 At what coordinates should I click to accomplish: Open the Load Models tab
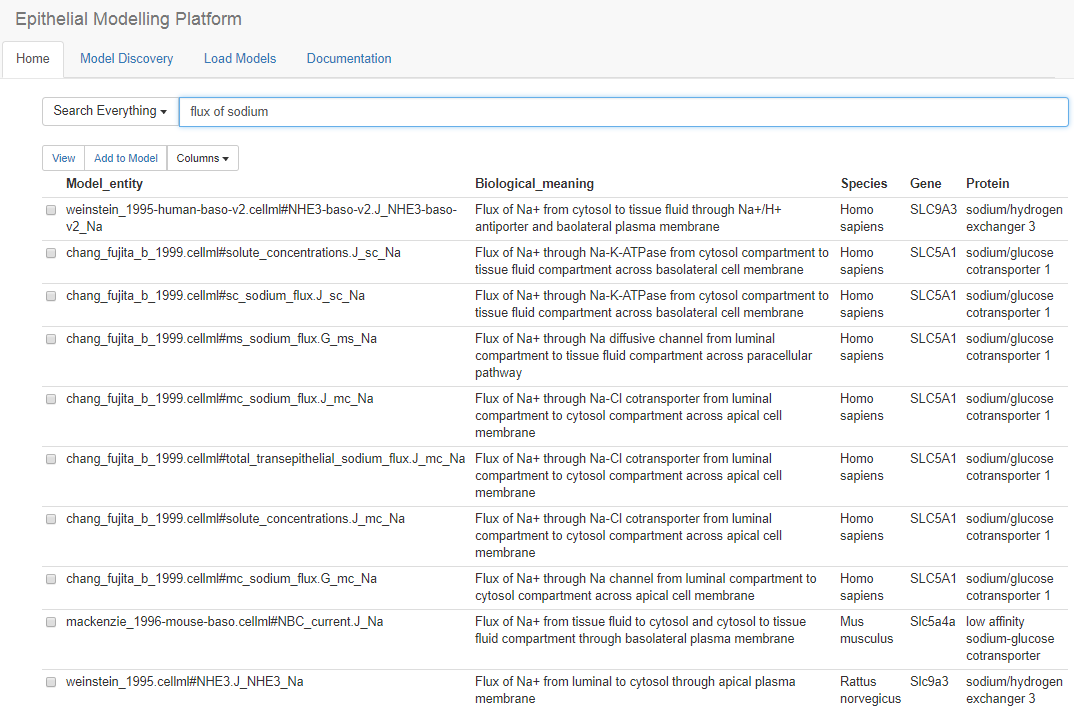point(240,59)
